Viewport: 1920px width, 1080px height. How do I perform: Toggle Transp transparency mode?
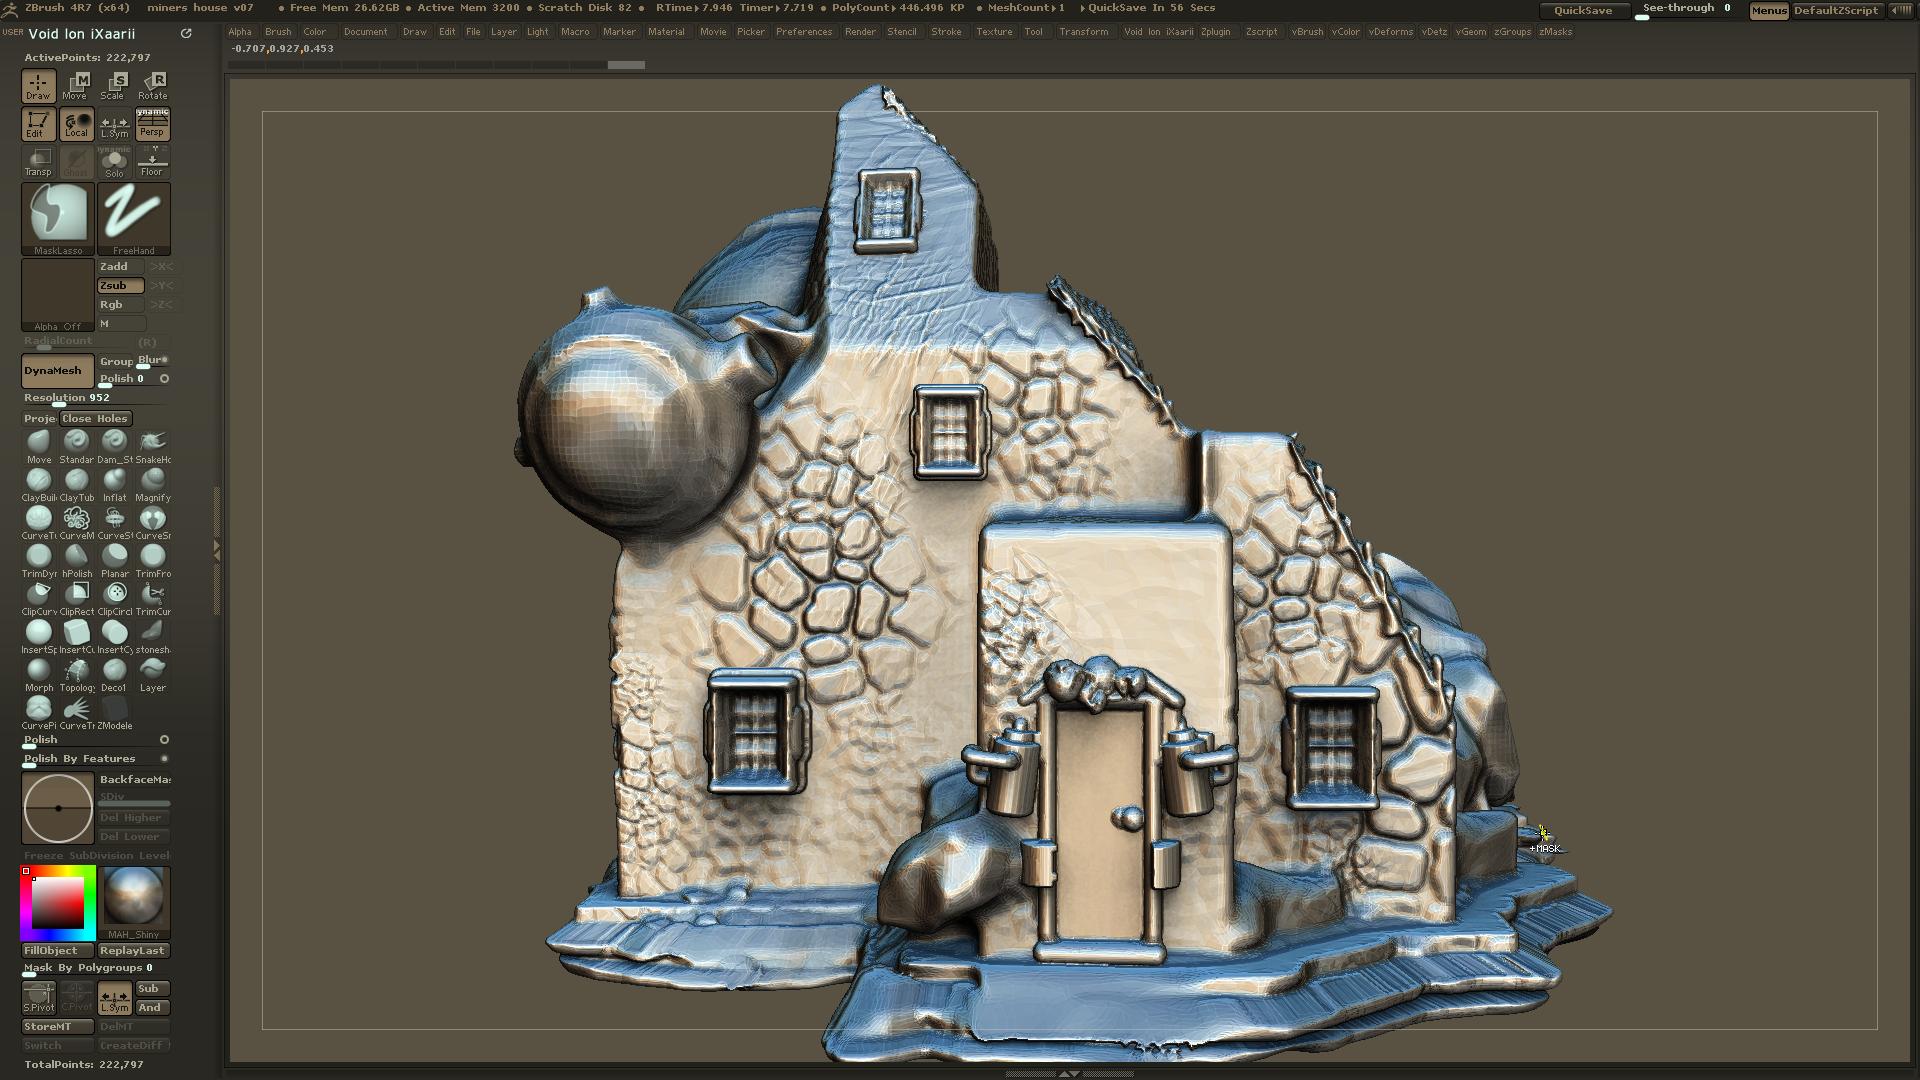pyautogui.click(x=39, y=161)
